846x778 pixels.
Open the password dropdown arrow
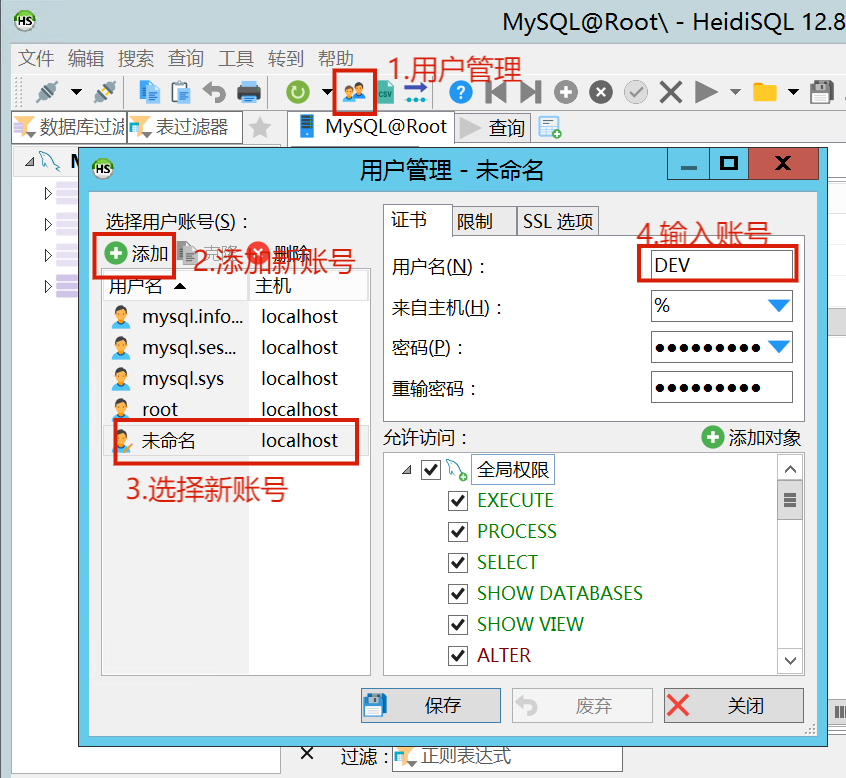tap(779, 346)
